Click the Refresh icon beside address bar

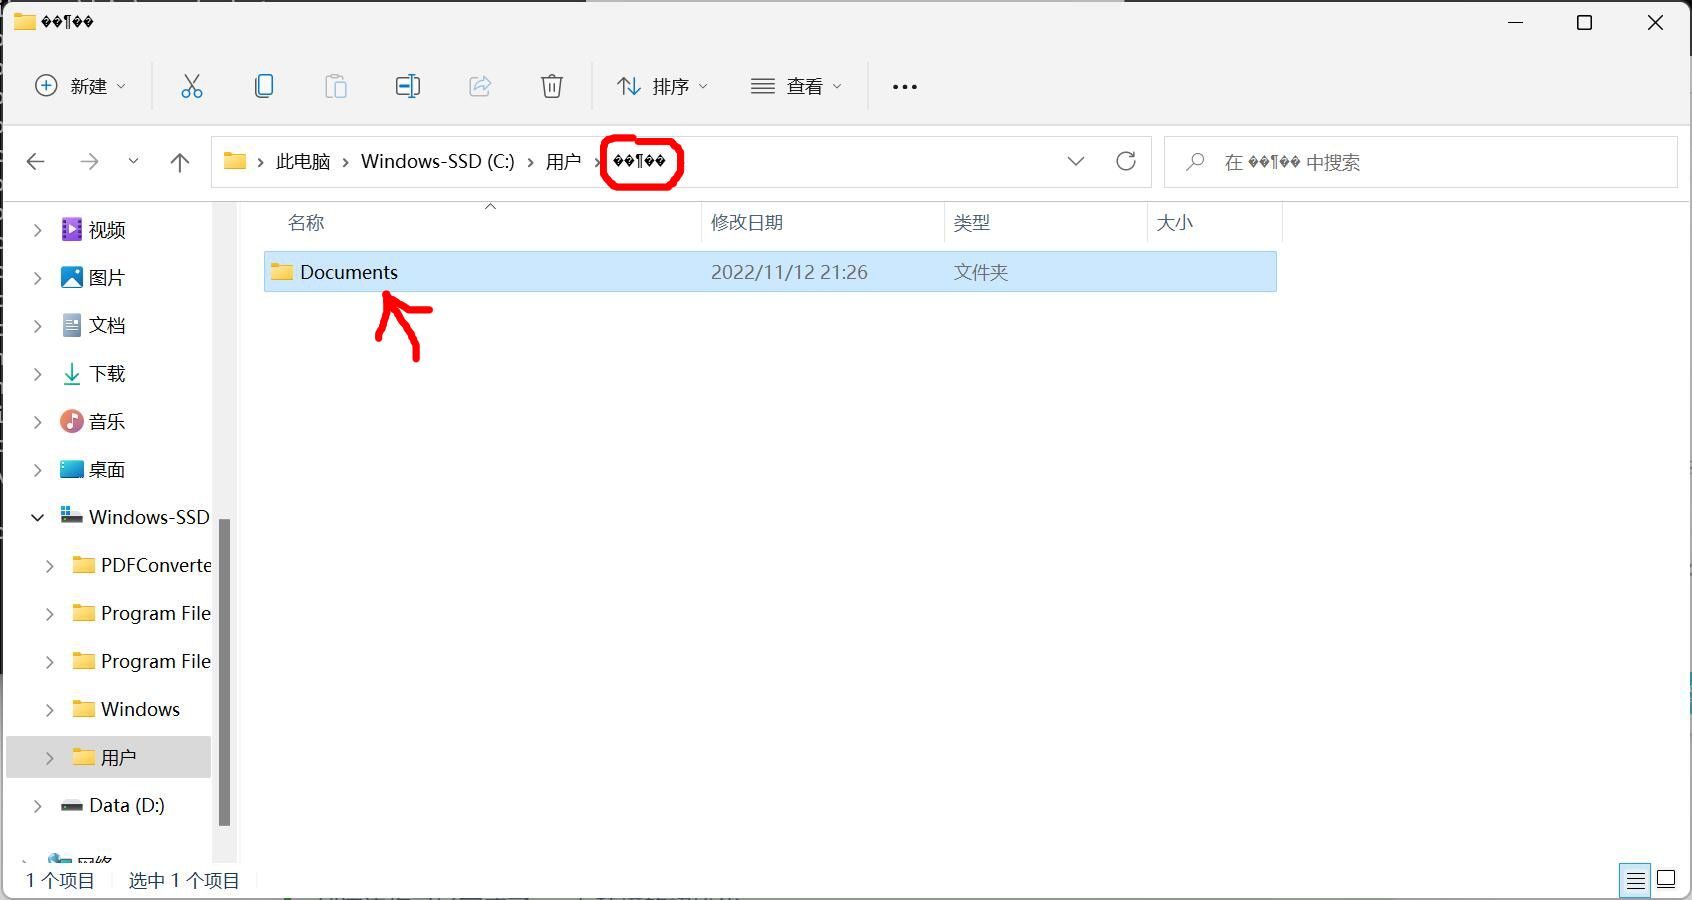tap(1126, 161)
